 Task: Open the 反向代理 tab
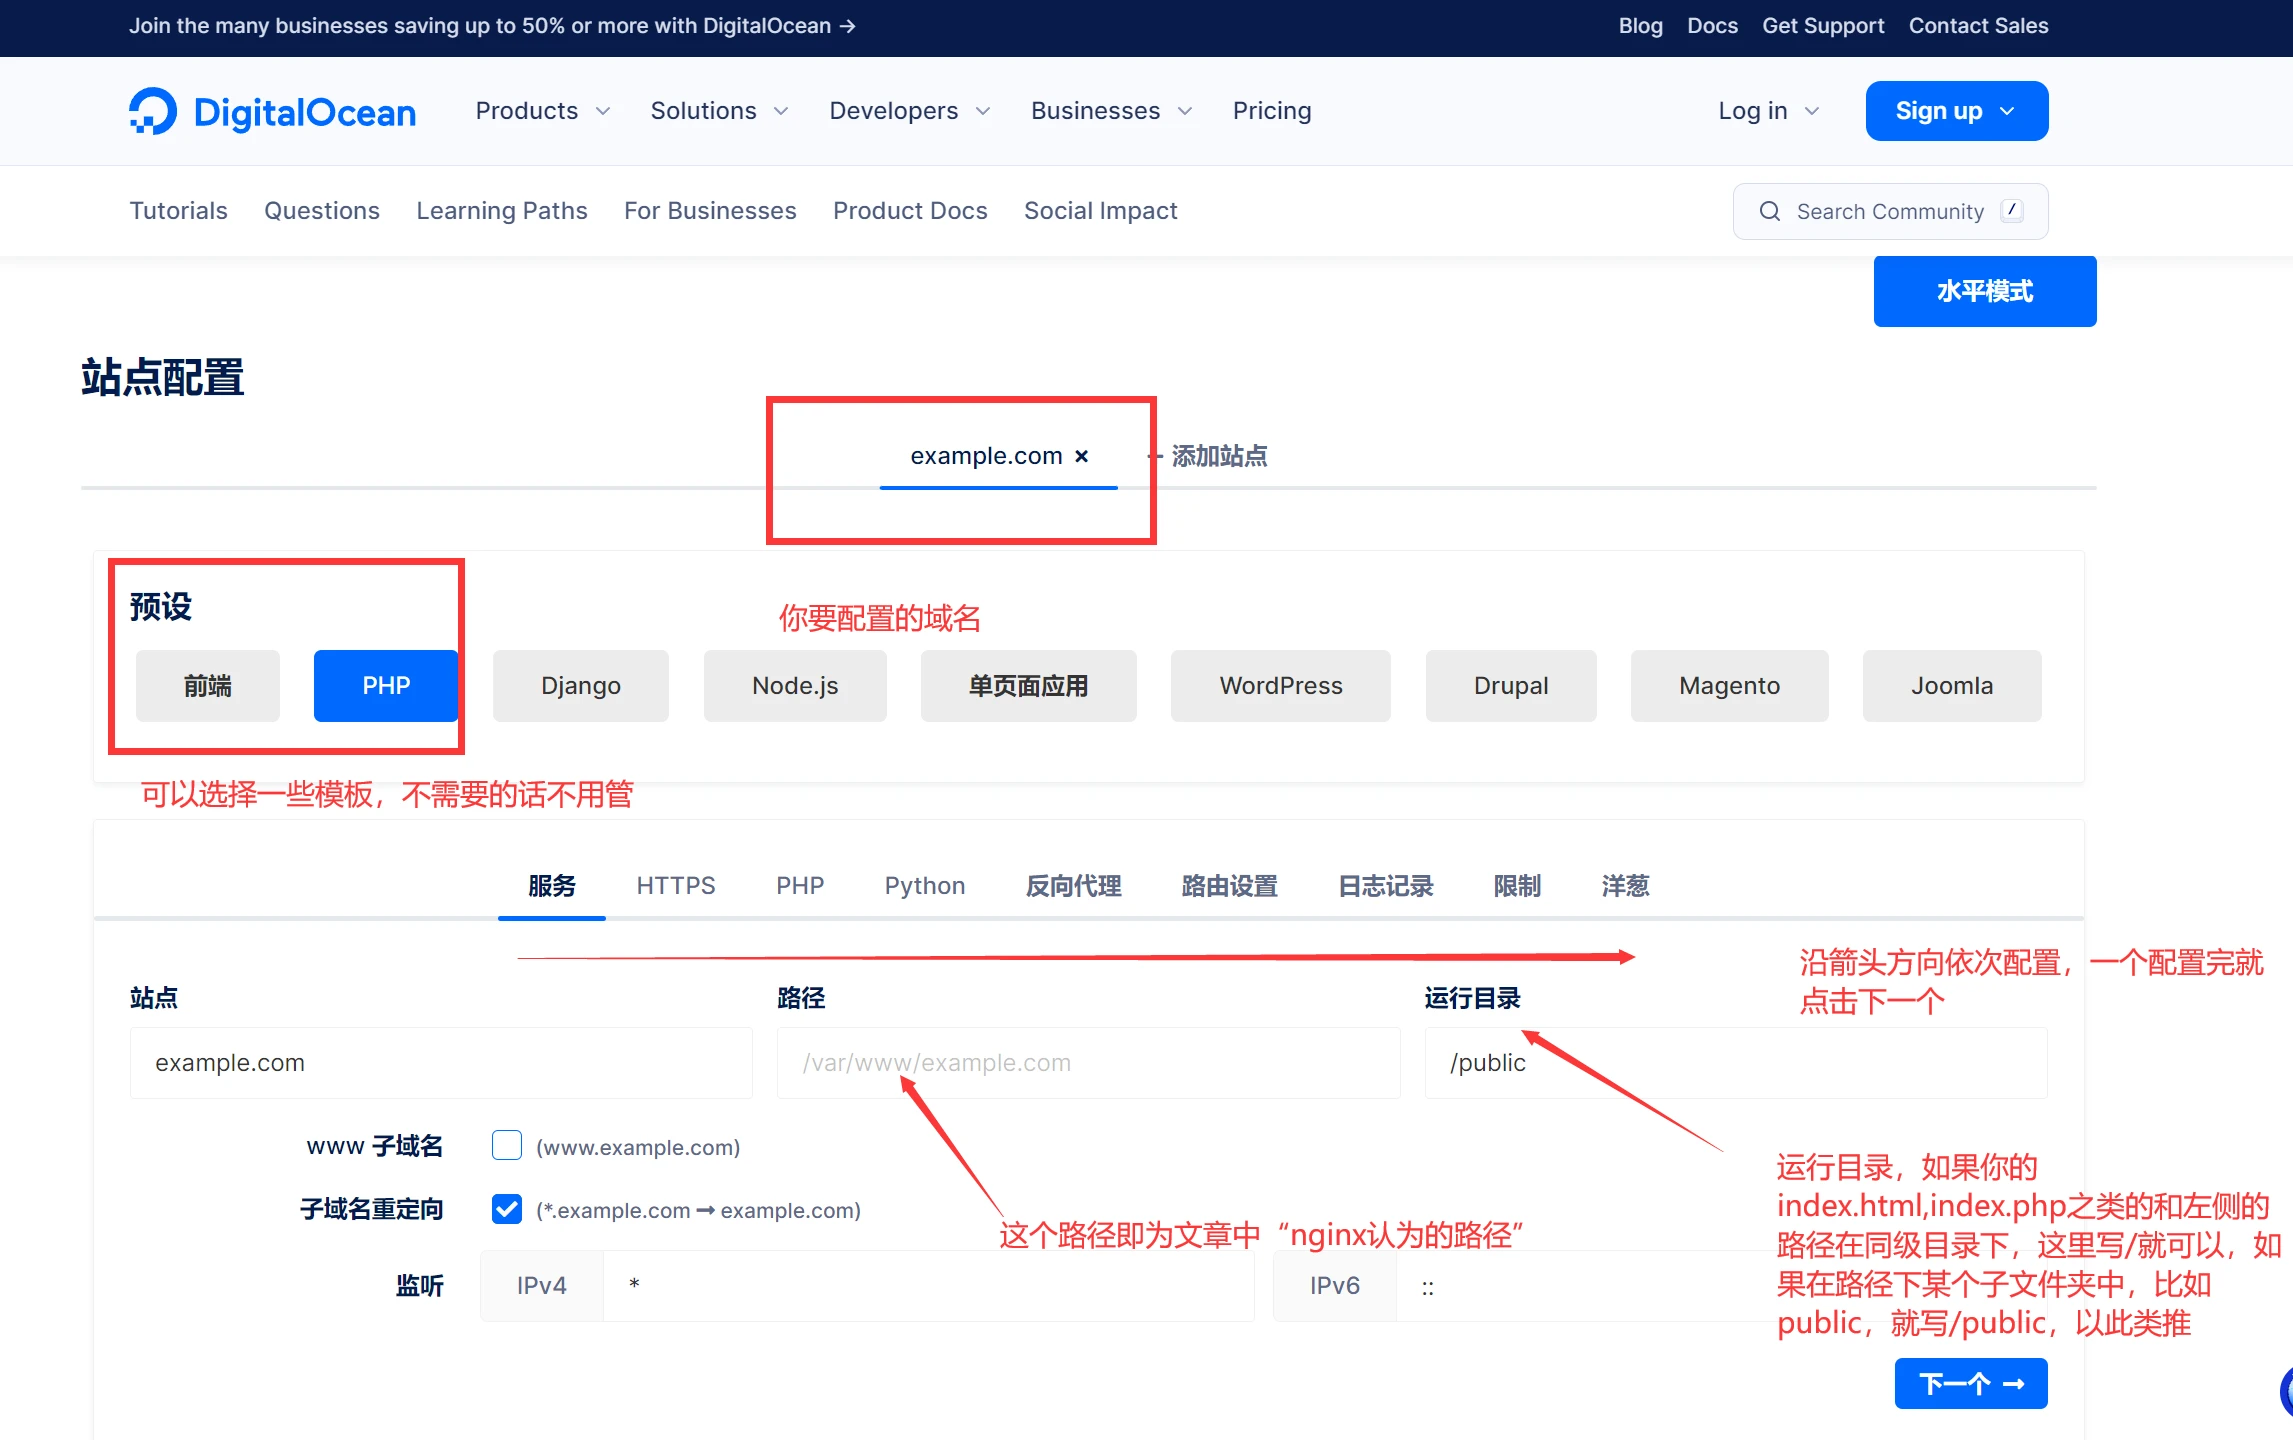point(1073,885)
